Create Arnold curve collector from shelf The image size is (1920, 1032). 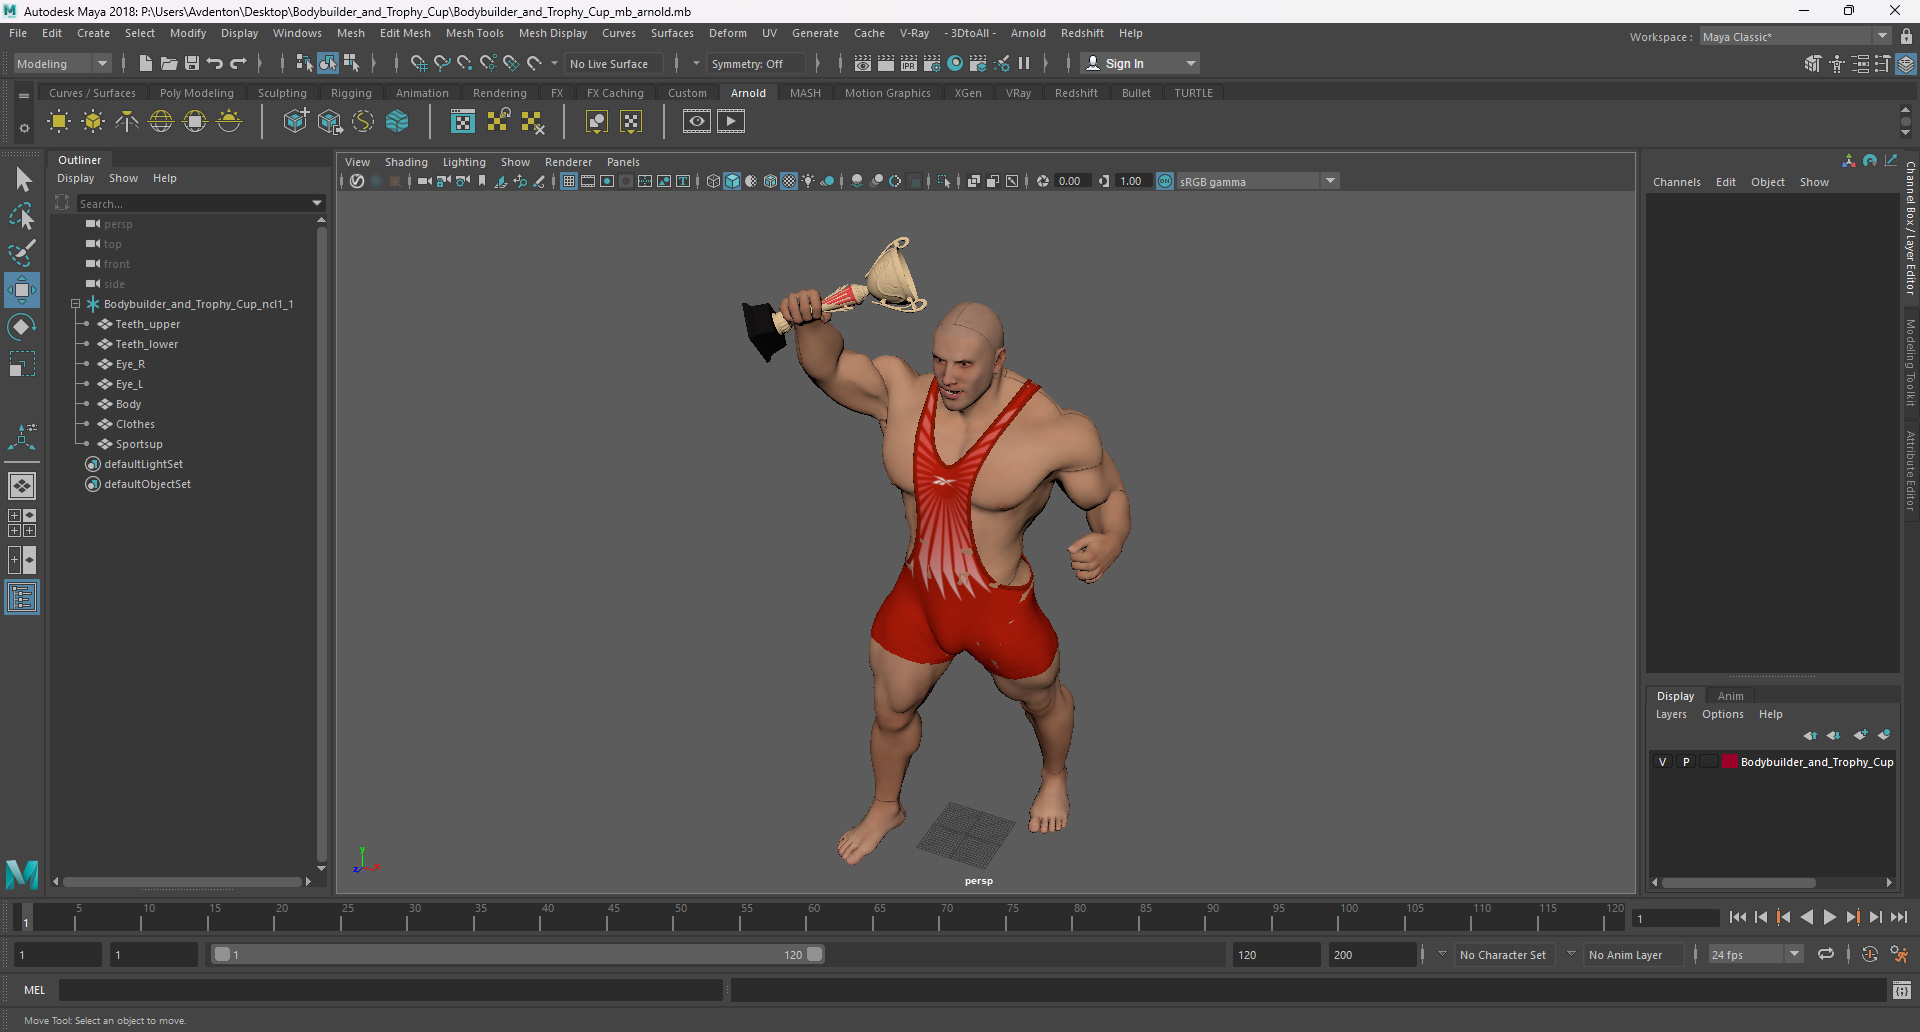point(363,122)
